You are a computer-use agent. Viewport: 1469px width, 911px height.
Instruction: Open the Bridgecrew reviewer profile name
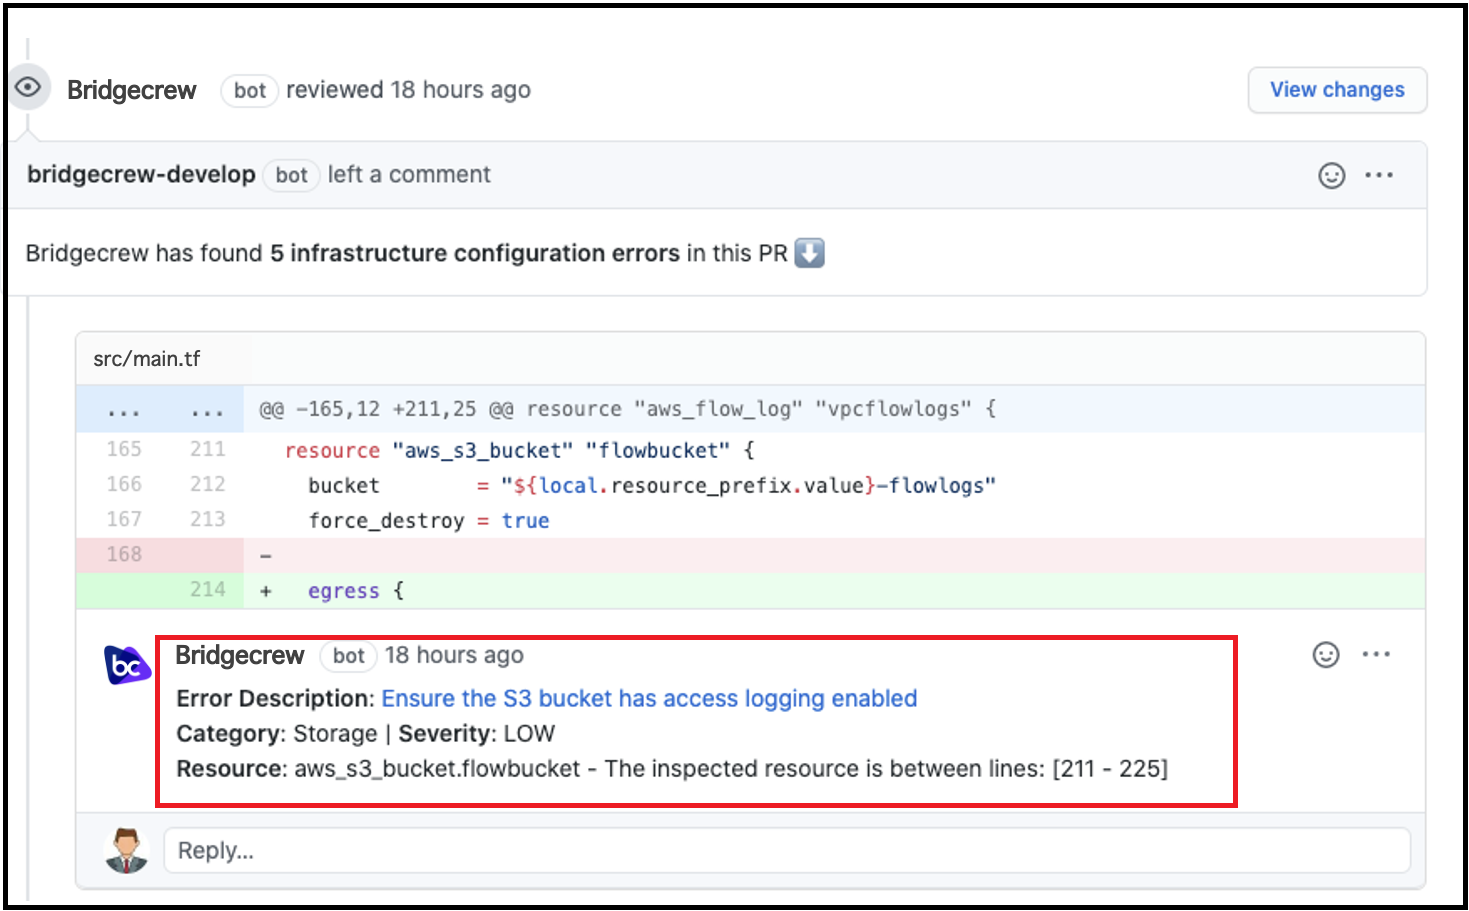pyautogui.click(x=131, y=90)
